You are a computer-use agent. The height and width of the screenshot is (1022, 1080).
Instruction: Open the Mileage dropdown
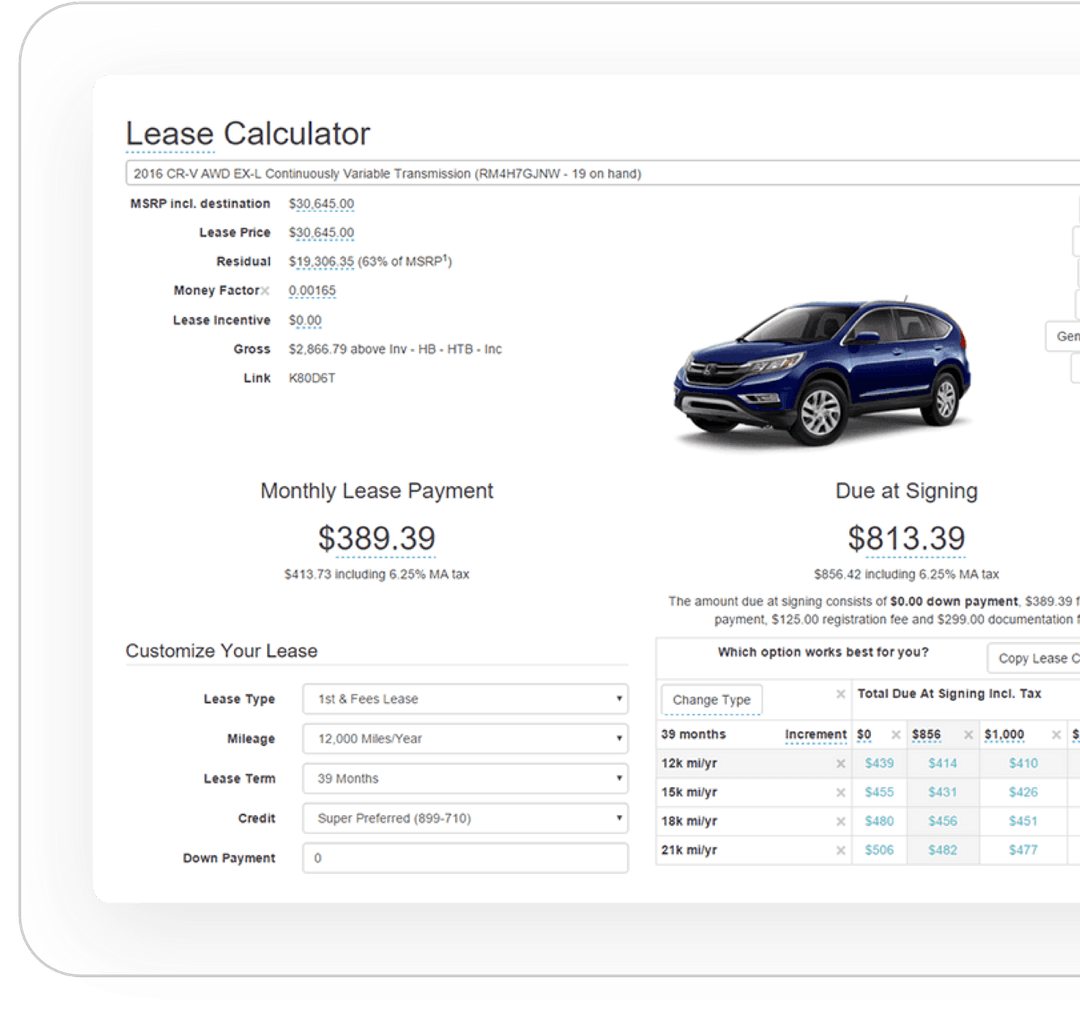tap(466, 739)
